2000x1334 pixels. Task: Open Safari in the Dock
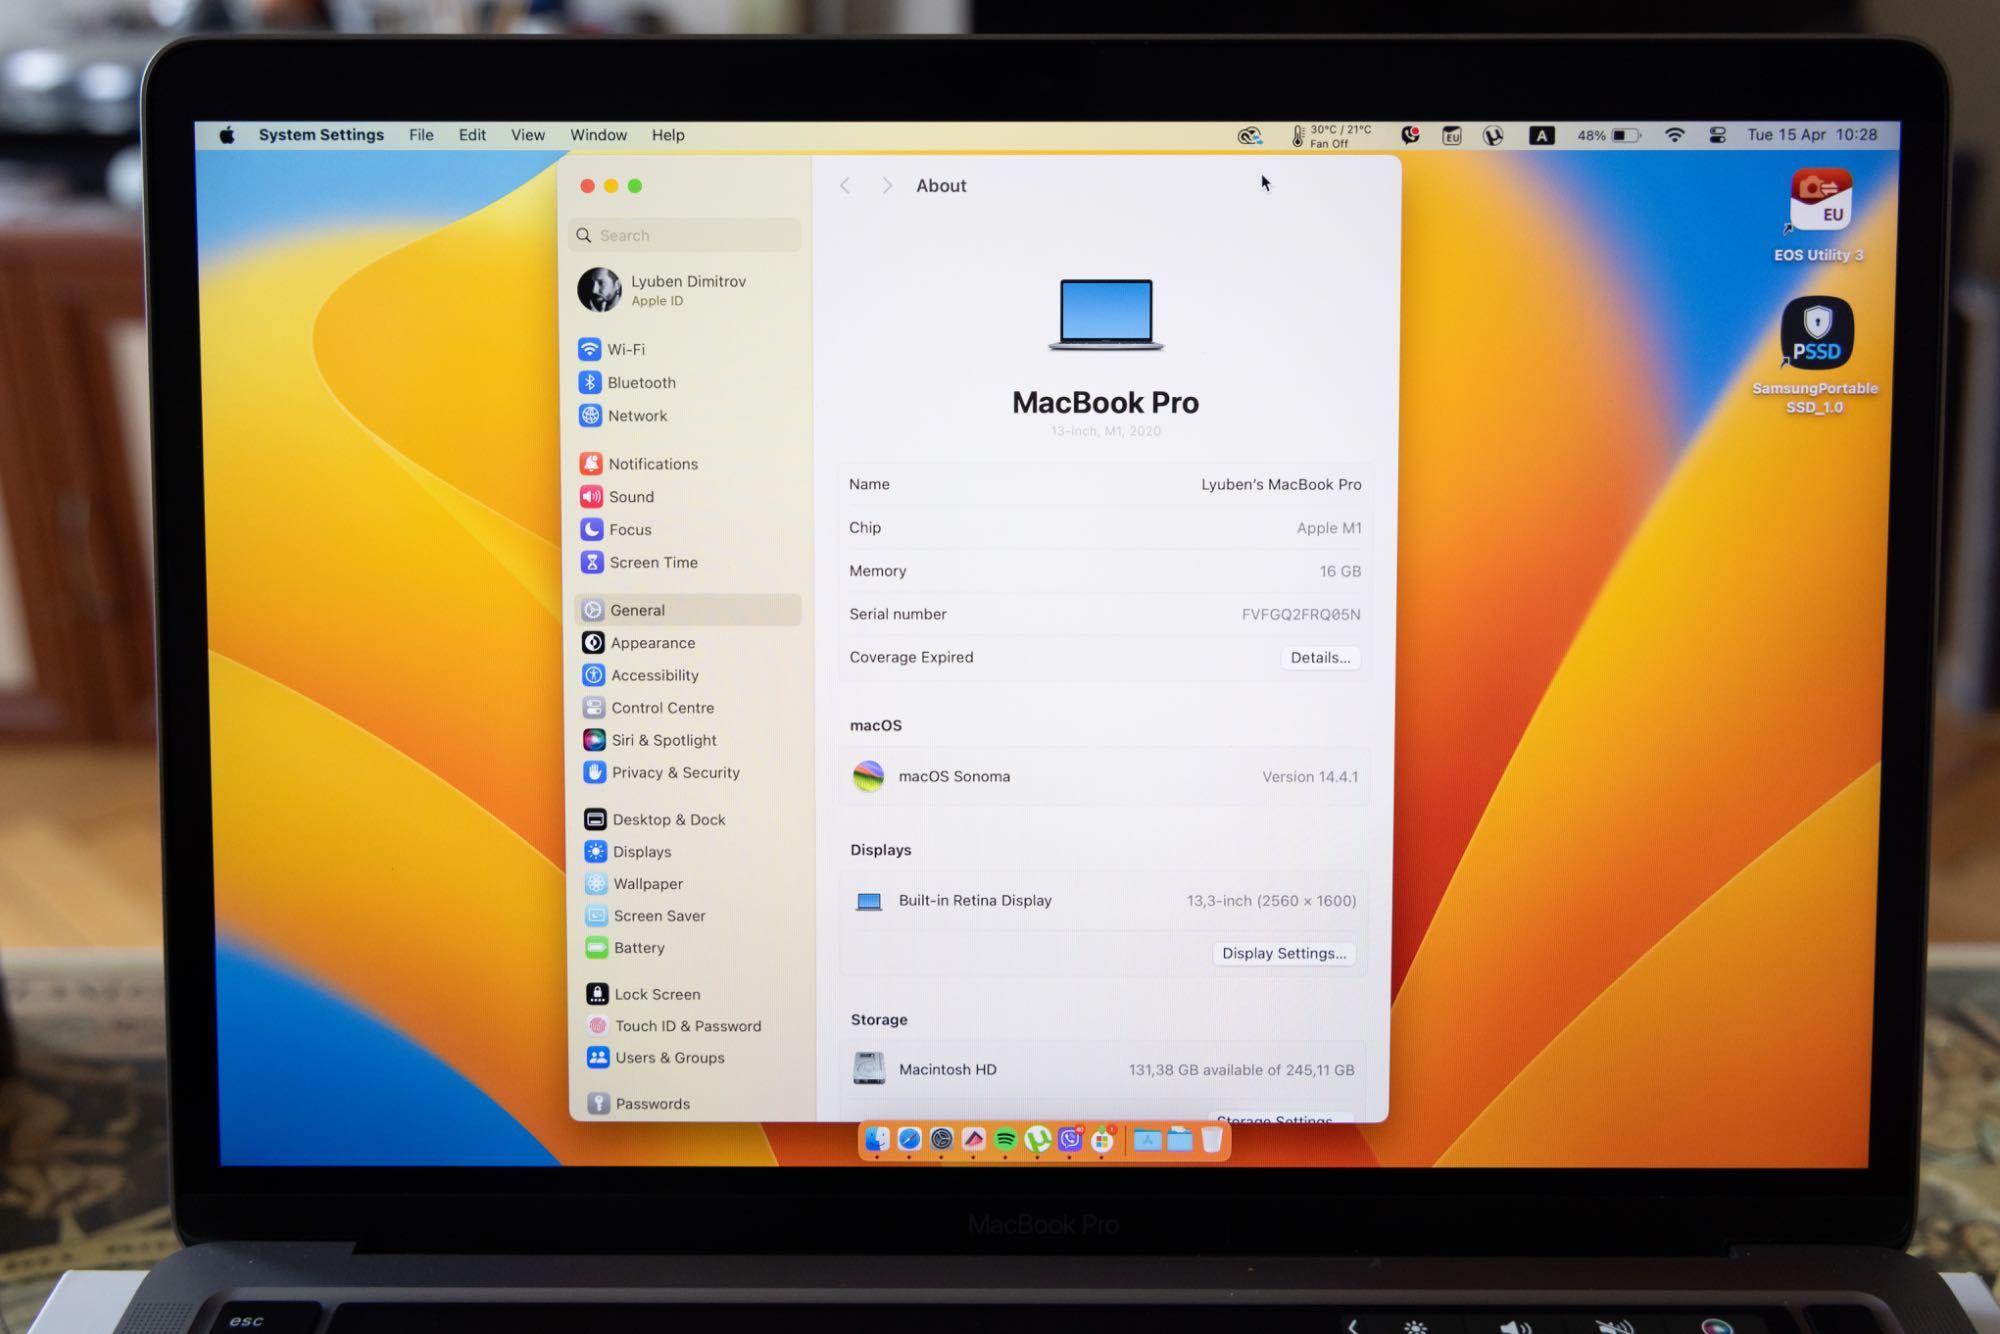coord(909,1139)
